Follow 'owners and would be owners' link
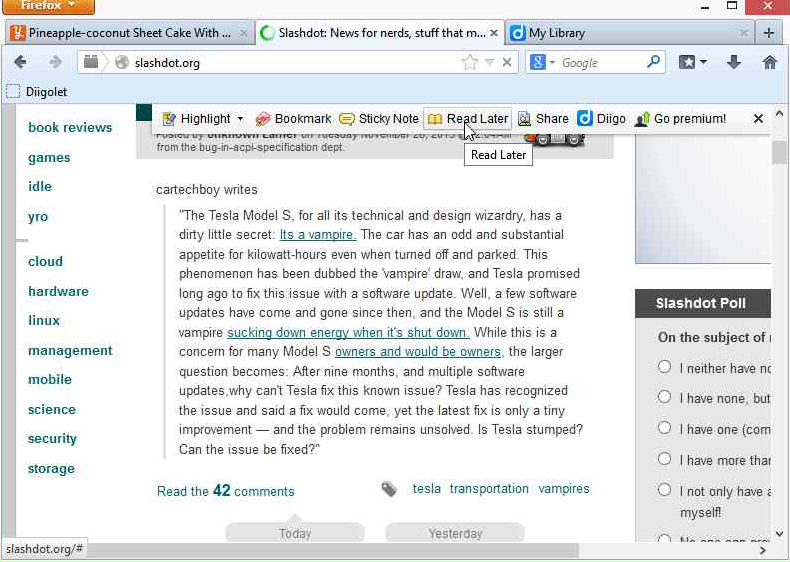 click(x=418, y=352)
